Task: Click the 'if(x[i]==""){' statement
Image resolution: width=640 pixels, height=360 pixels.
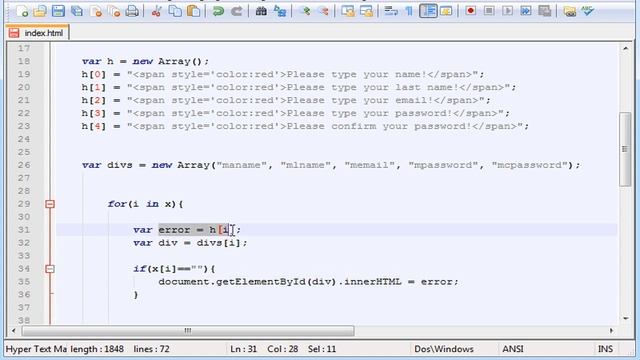Action: click(174, 269)
